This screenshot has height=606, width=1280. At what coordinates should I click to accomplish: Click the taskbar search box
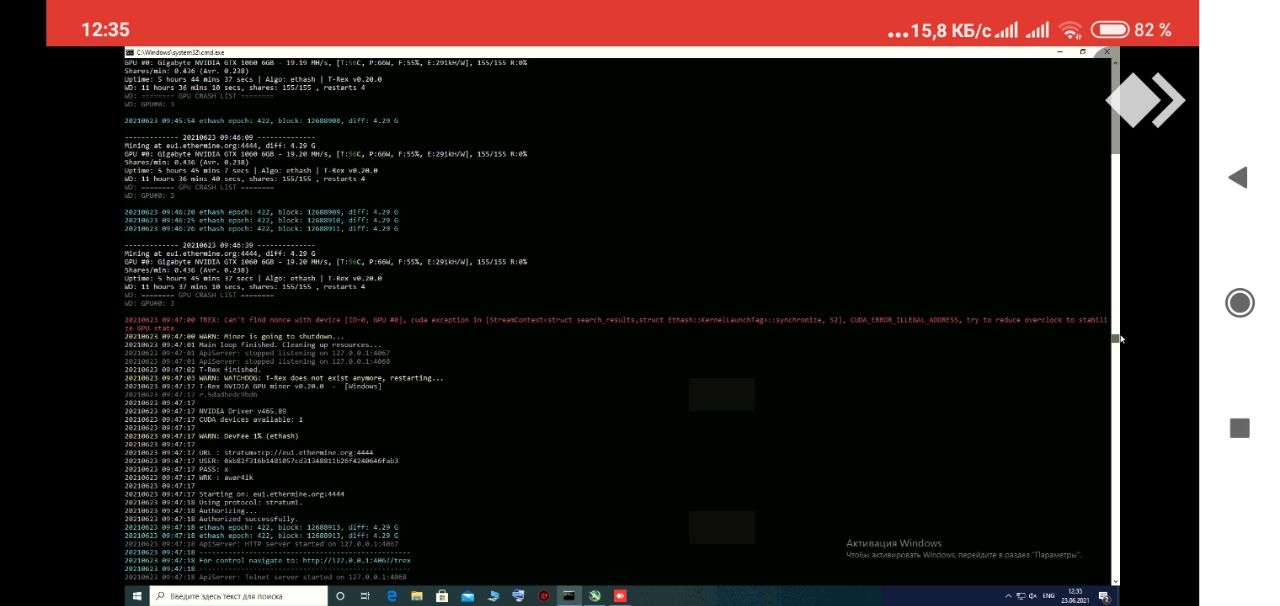pos(238,596)
